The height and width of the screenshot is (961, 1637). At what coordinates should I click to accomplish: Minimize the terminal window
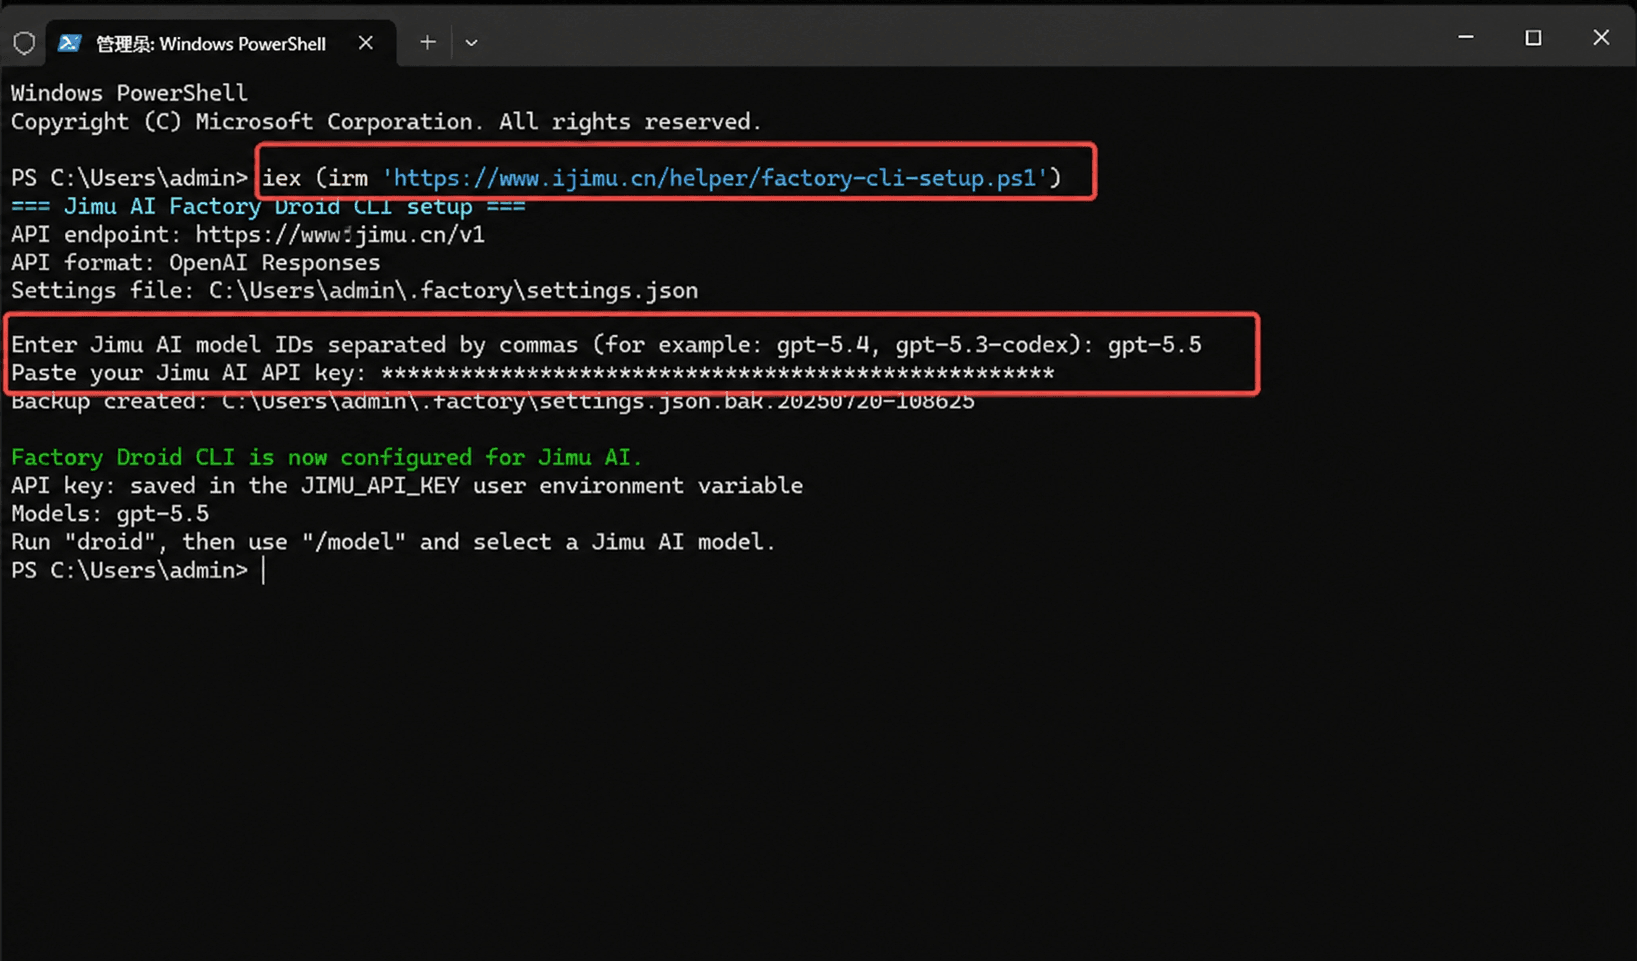coord(1465,38)
